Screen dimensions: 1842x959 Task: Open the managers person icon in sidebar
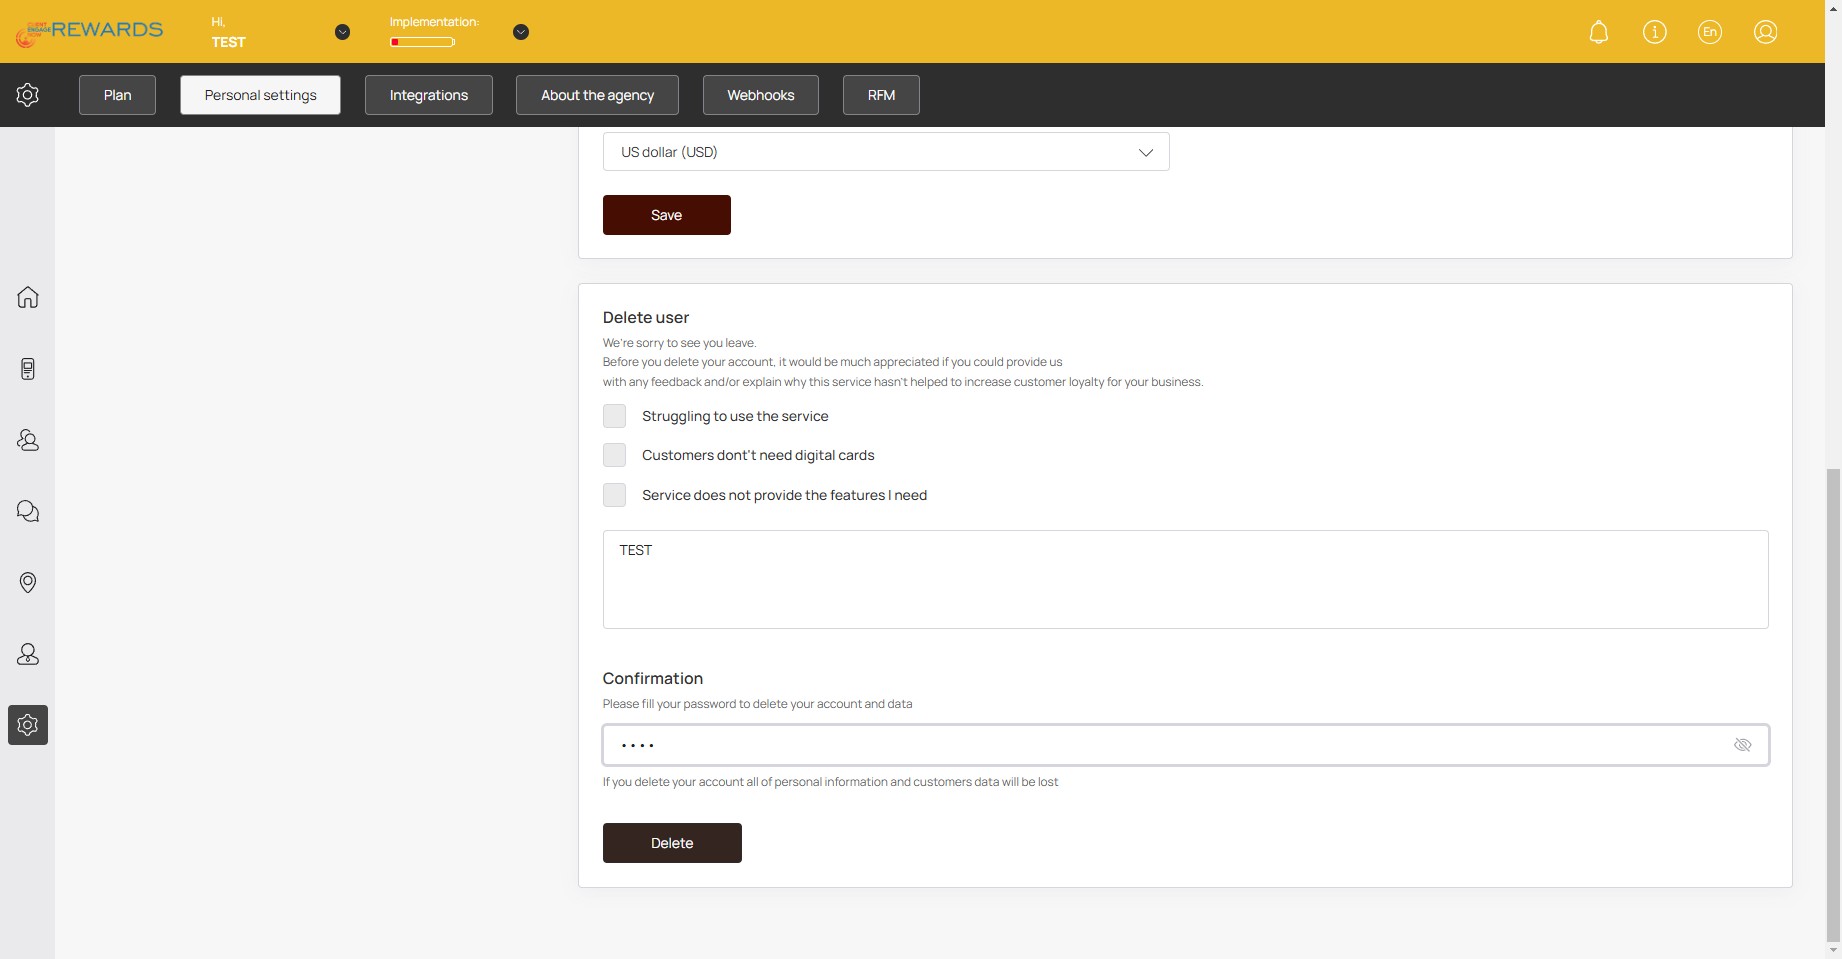(x=28, y=654)
